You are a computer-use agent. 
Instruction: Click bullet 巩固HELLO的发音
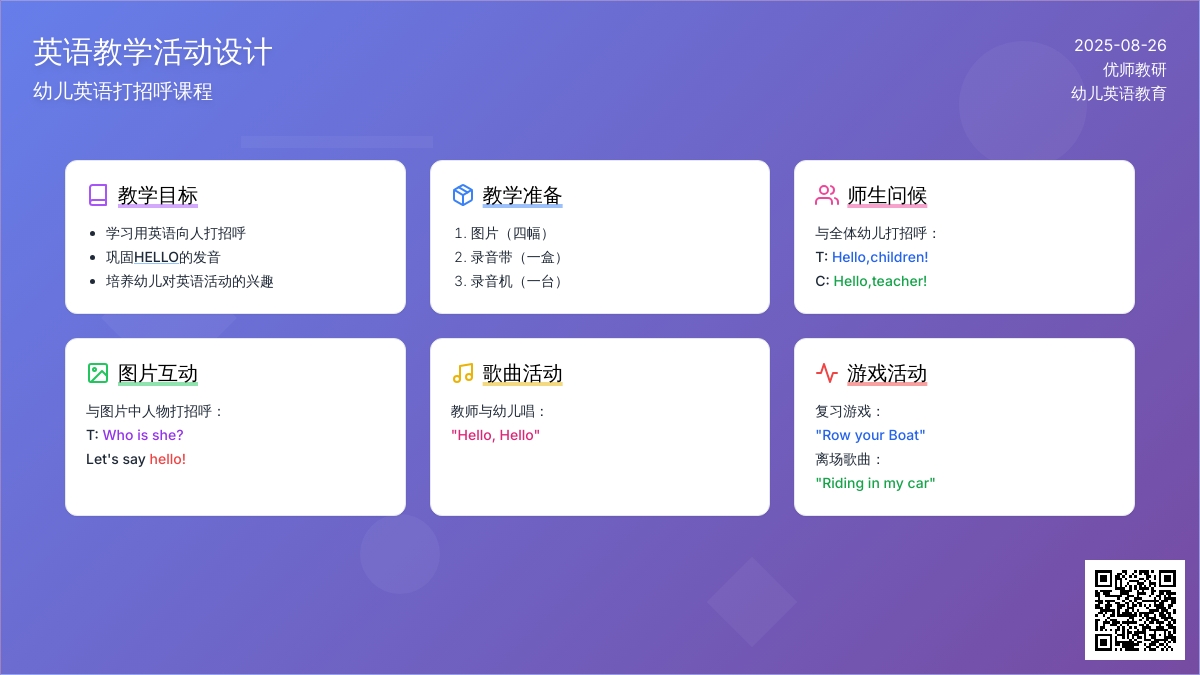click(x=163, y=257)
